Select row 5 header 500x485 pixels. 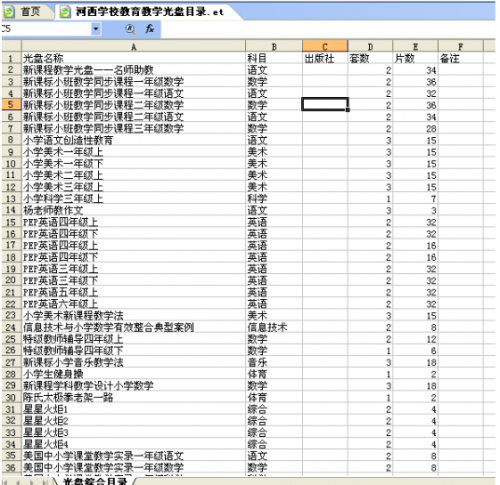(x=11, y=104)
